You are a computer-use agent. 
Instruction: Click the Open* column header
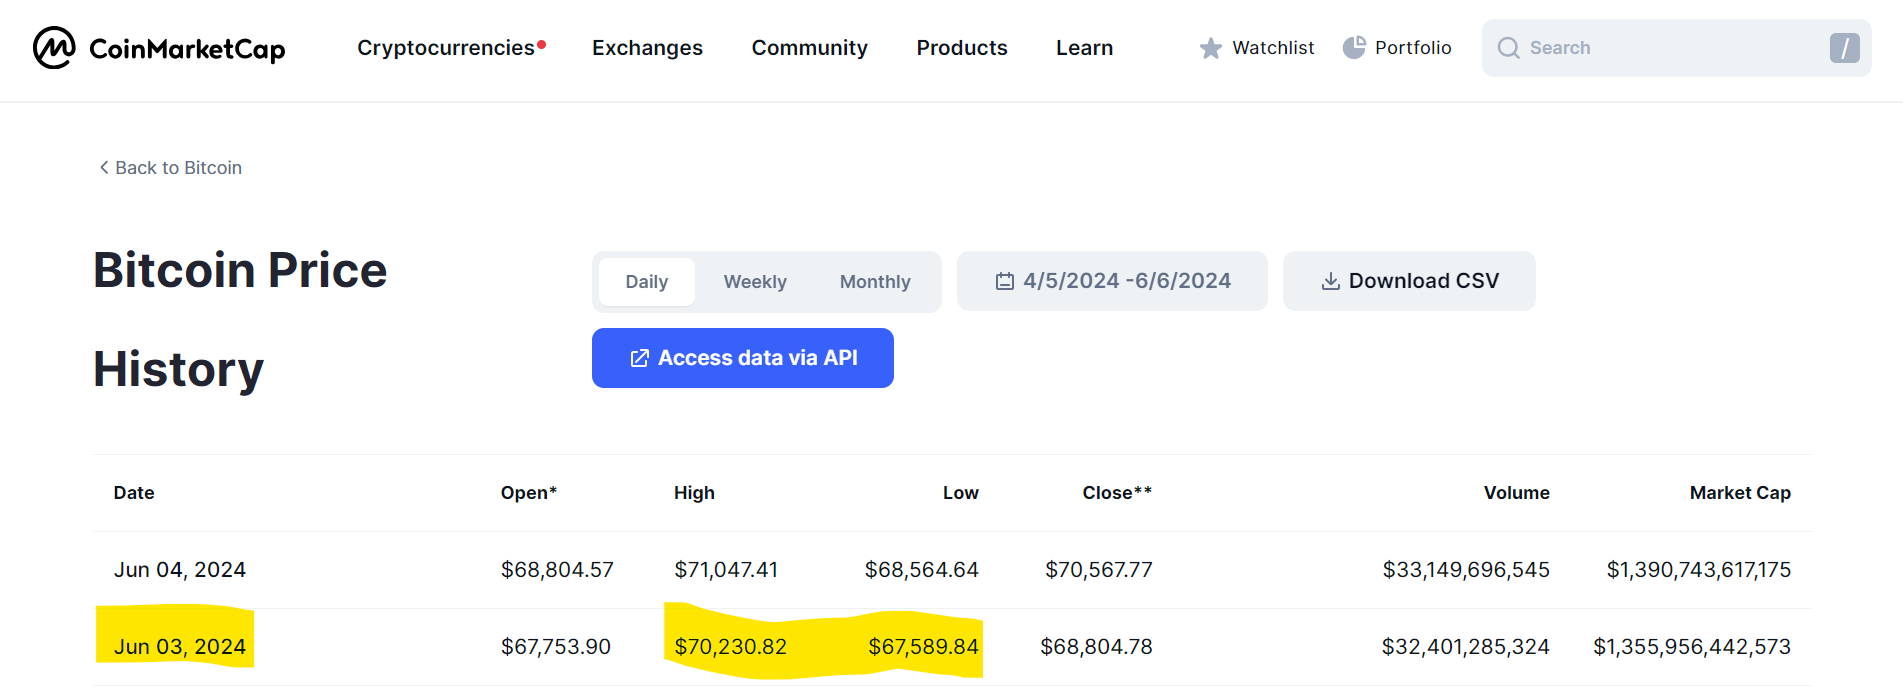tap(528, 493)
